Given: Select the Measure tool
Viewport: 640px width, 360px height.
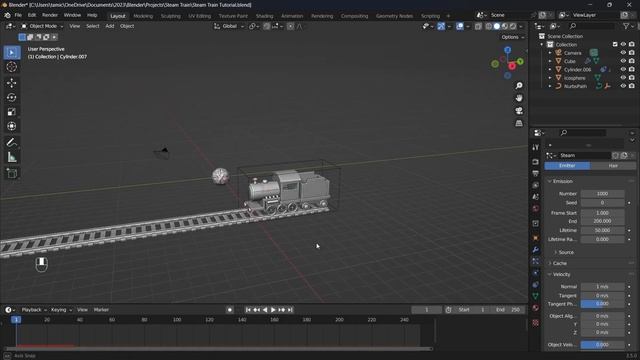Looking at the screenshot, I should pyautogui.click(x=12, y=157).
